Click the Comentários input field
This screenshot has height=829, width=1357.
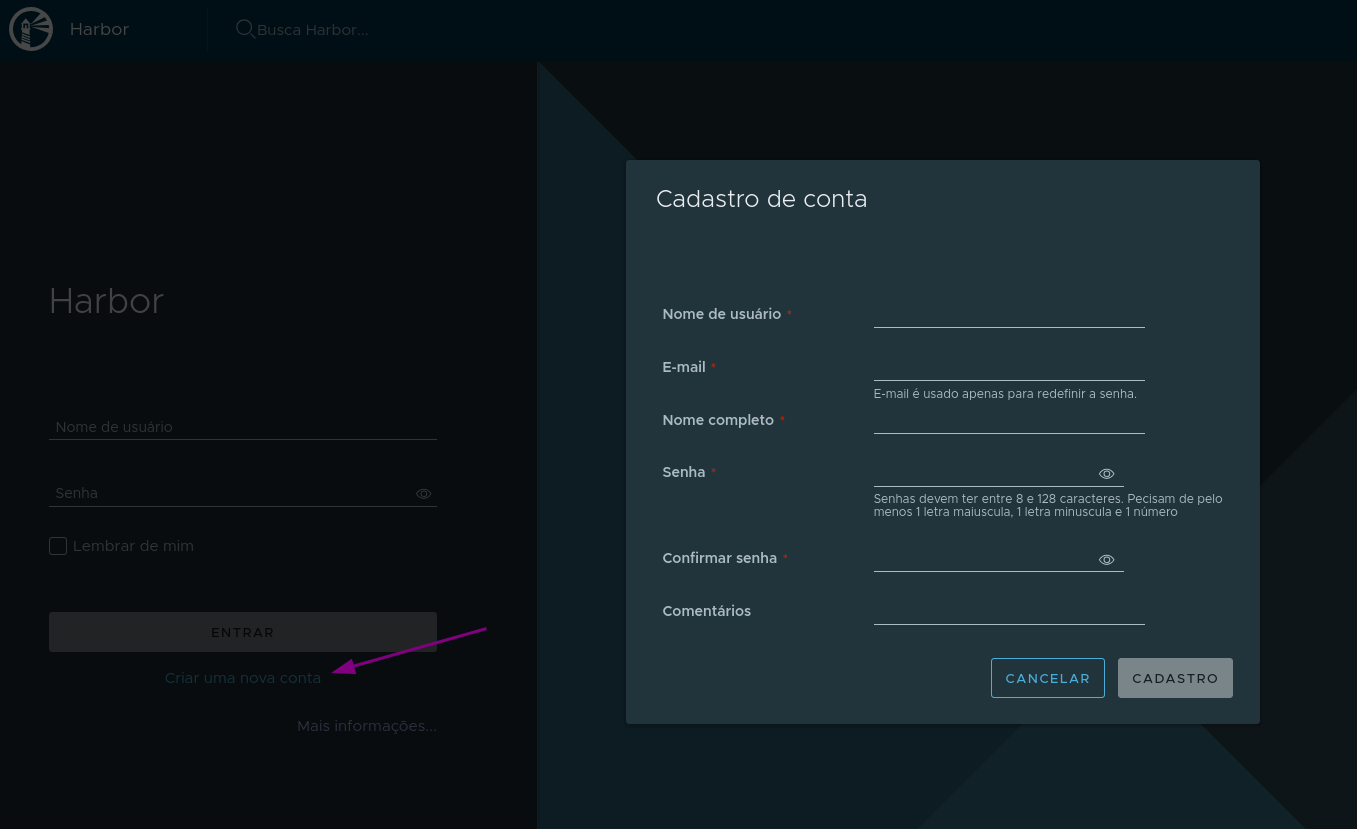tap(1008, 612)
